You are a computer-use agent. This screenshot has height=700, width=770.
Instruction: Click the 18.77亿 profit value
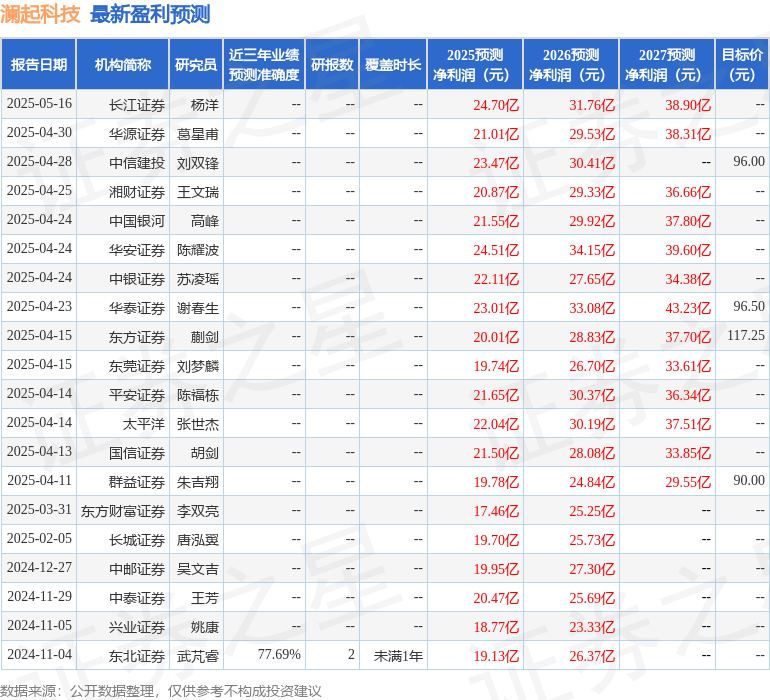[x=496, y=627]
